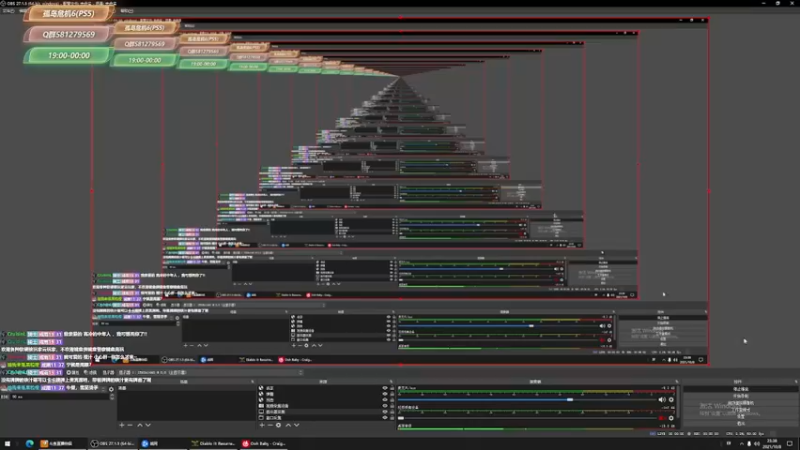This screenshot has height=450, width=800.
Task: Move the scene down in the Scenes panel
Action: pyautogui.click(x=148, y=425)
